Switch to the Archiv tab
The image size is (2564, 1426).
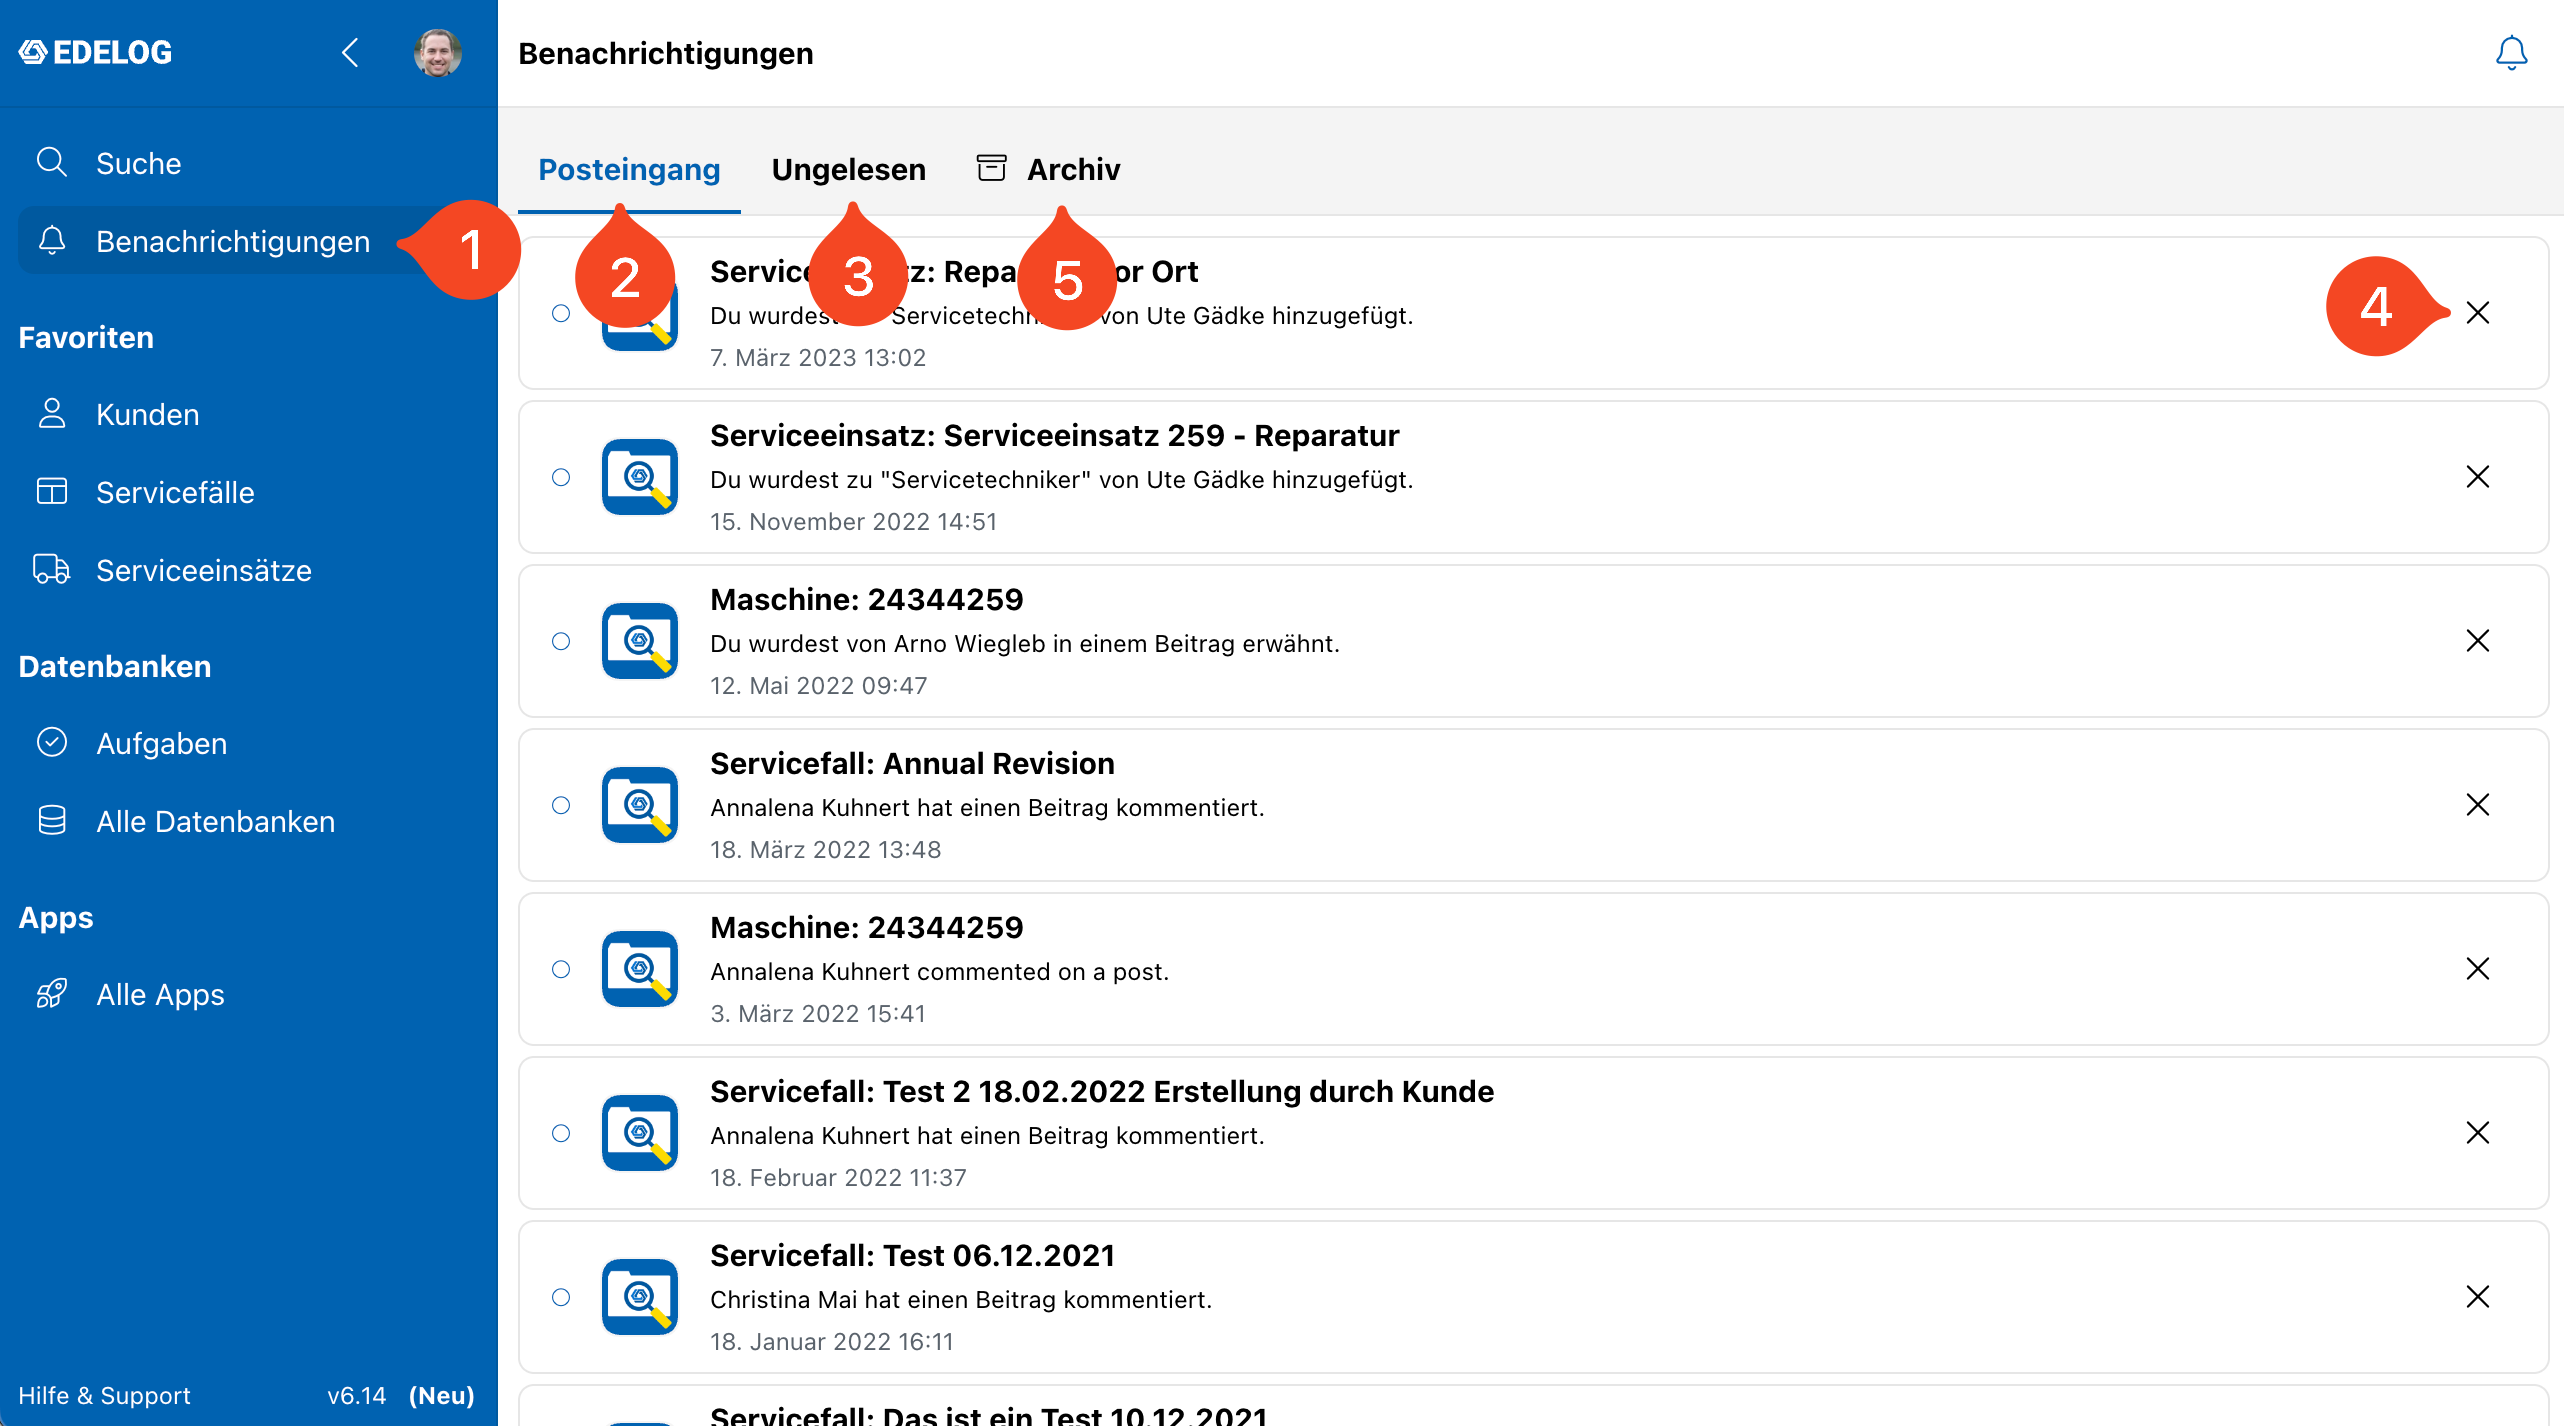coord(1048,169)
